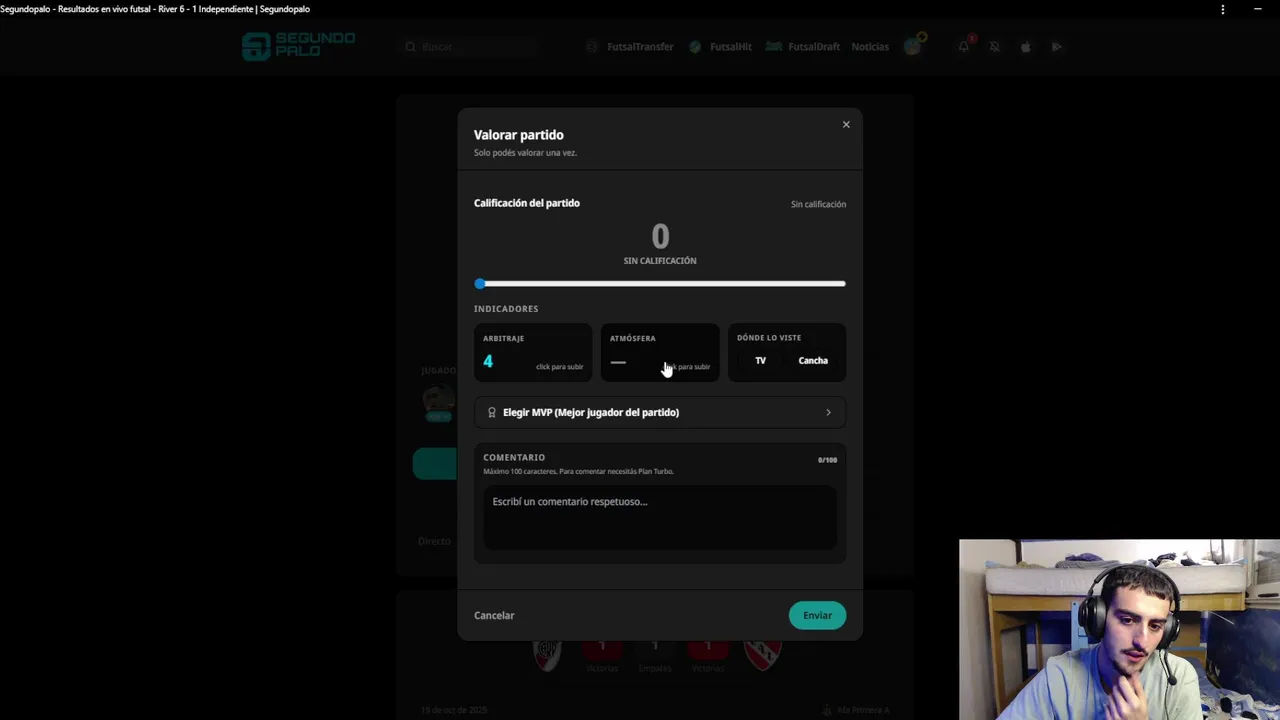Choose Cancha under Dónde lo viste

pyautogui.click(x=813, y=361)
